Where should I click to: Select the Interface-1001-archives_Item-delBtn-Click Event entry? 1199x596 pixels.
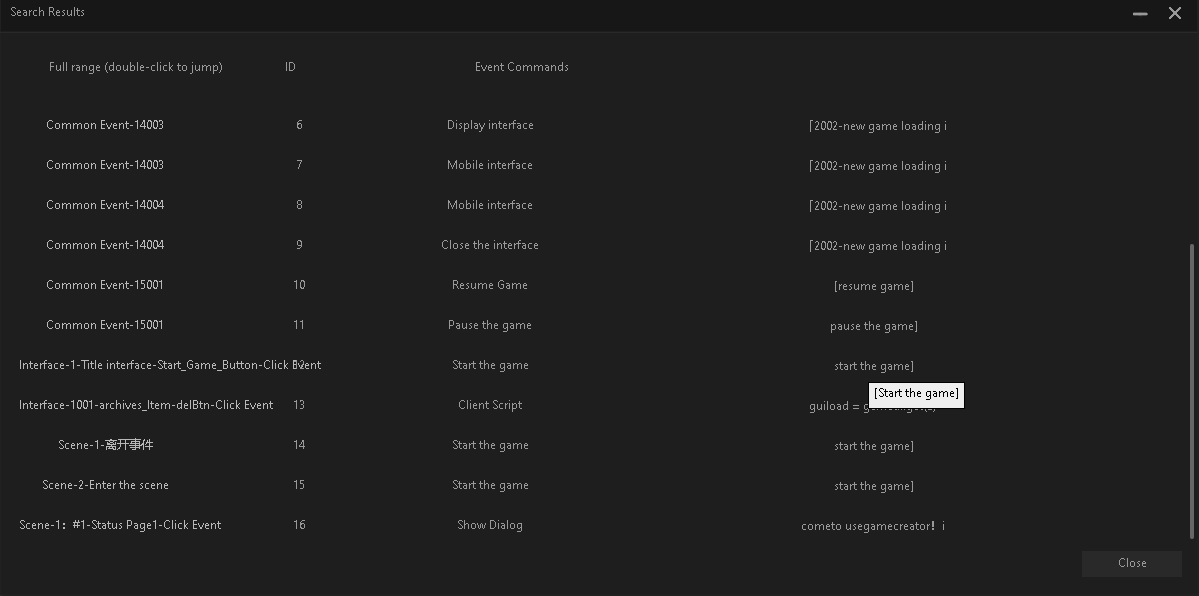point(146,405)
